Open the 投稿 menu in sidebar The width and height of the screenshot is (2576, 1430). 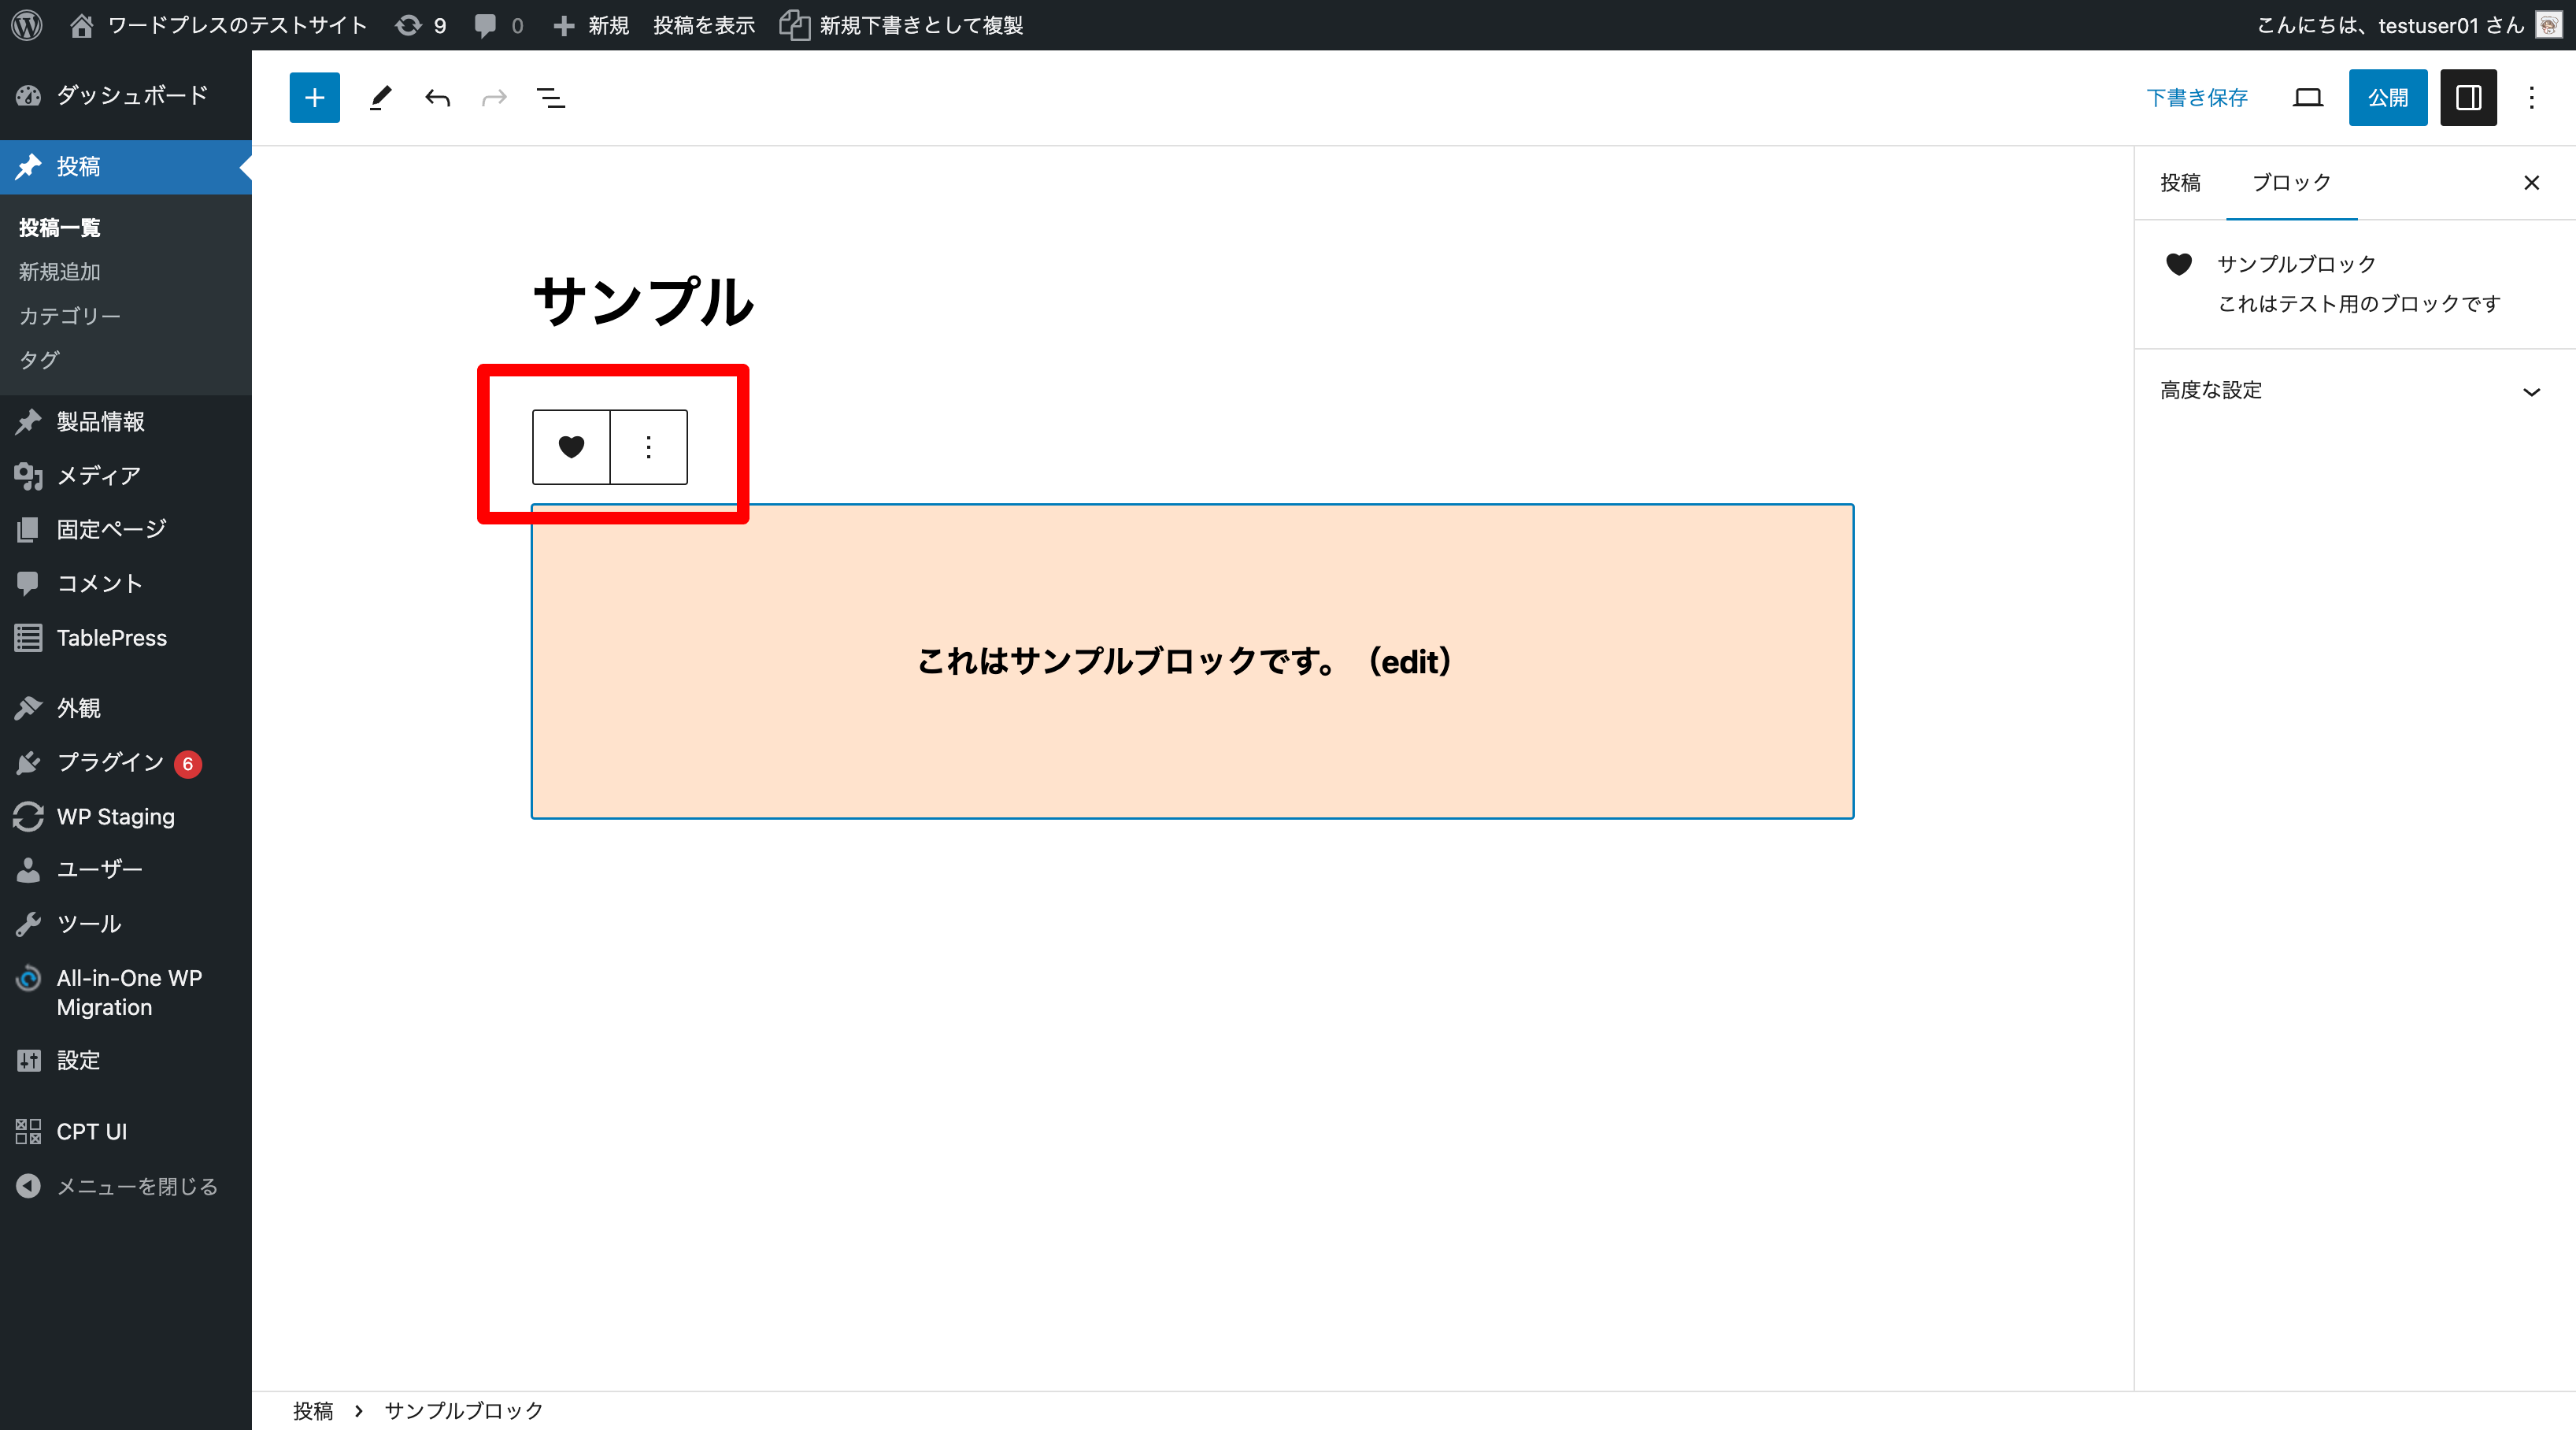(126, 166)
